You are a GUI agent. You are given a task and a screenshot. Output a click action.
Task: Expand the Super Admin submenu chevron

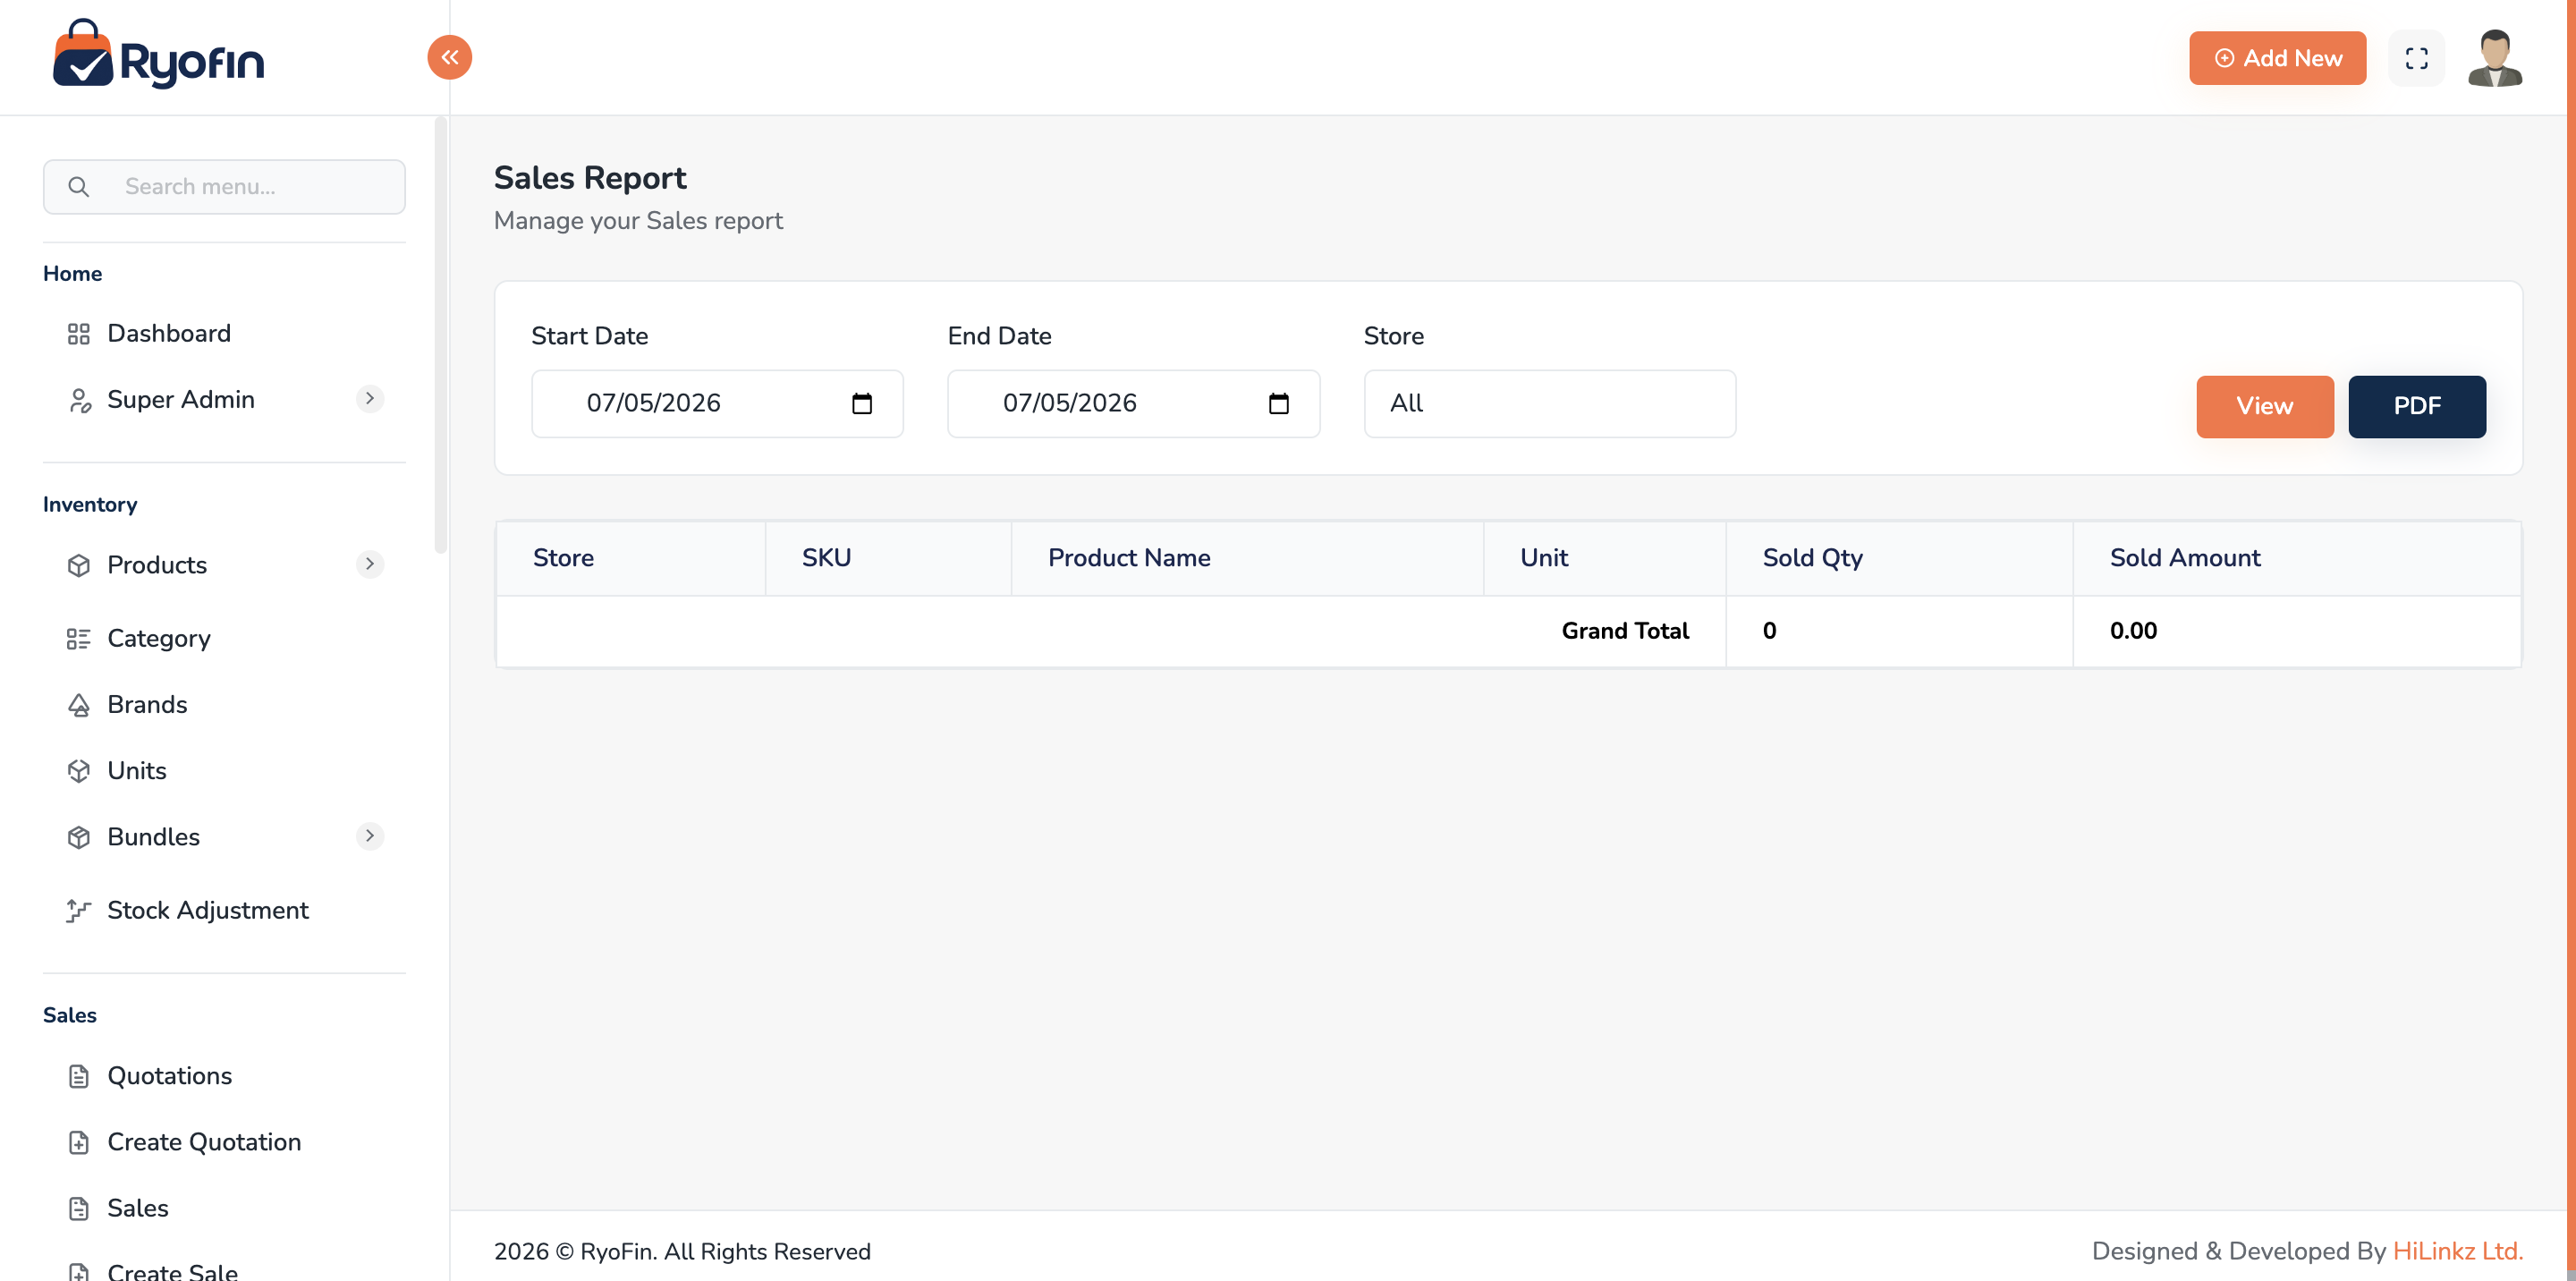click(370, 398)
